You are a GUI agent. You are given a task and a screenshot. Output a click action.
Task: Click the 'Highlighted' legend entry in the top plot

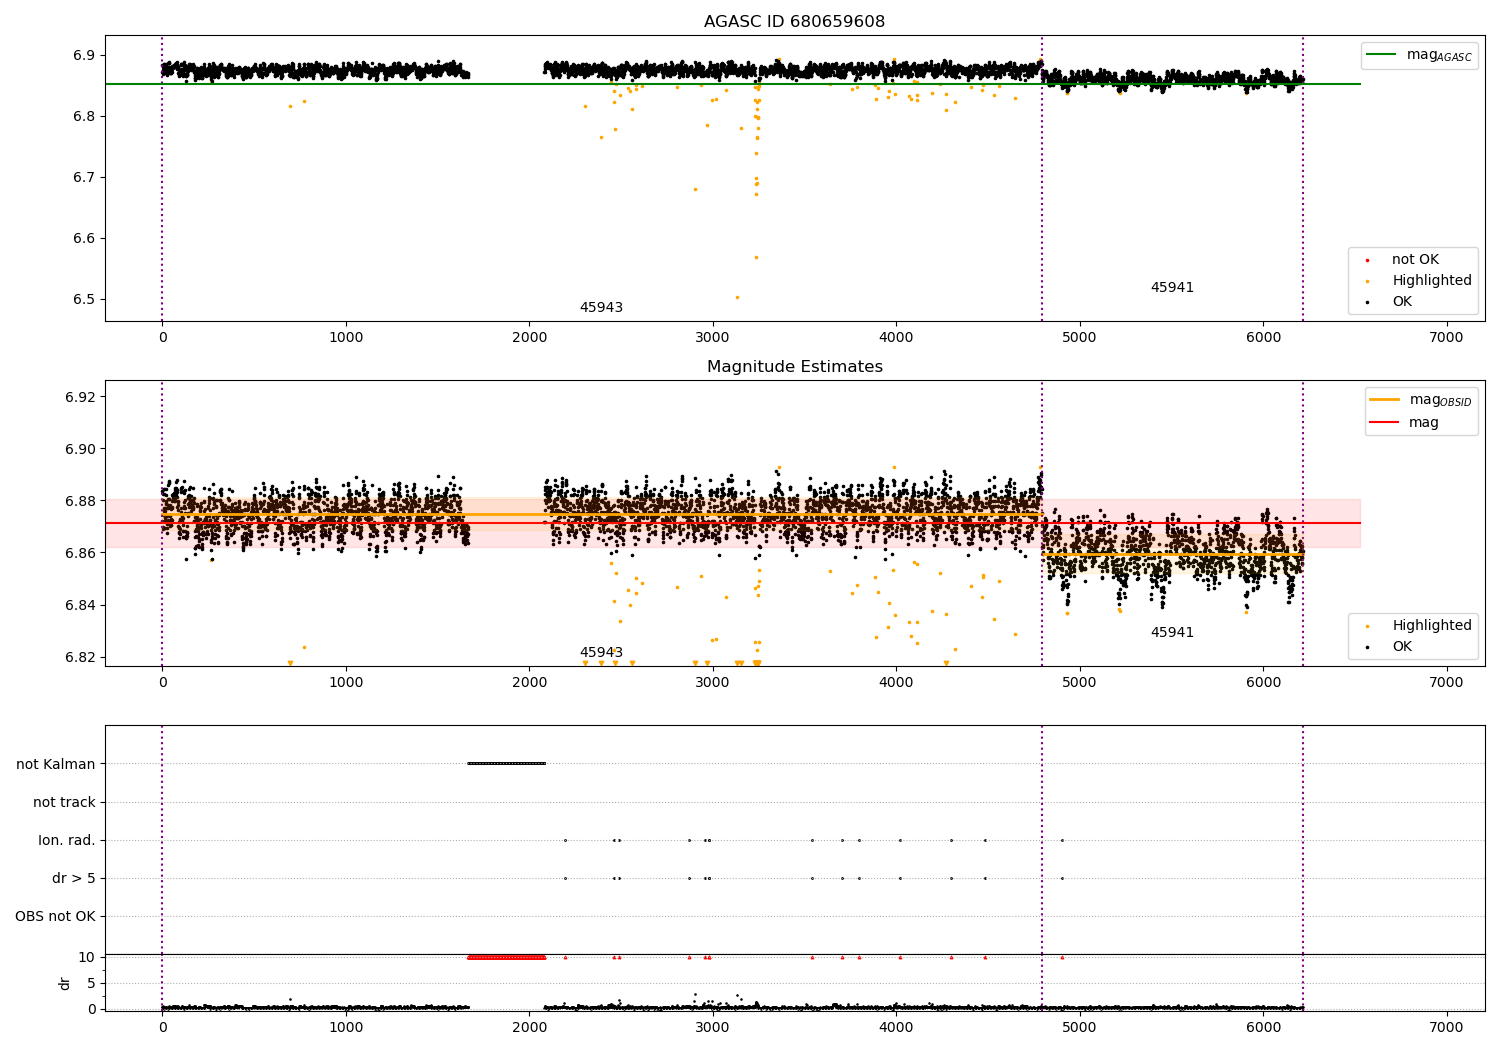coord(1431,281)
